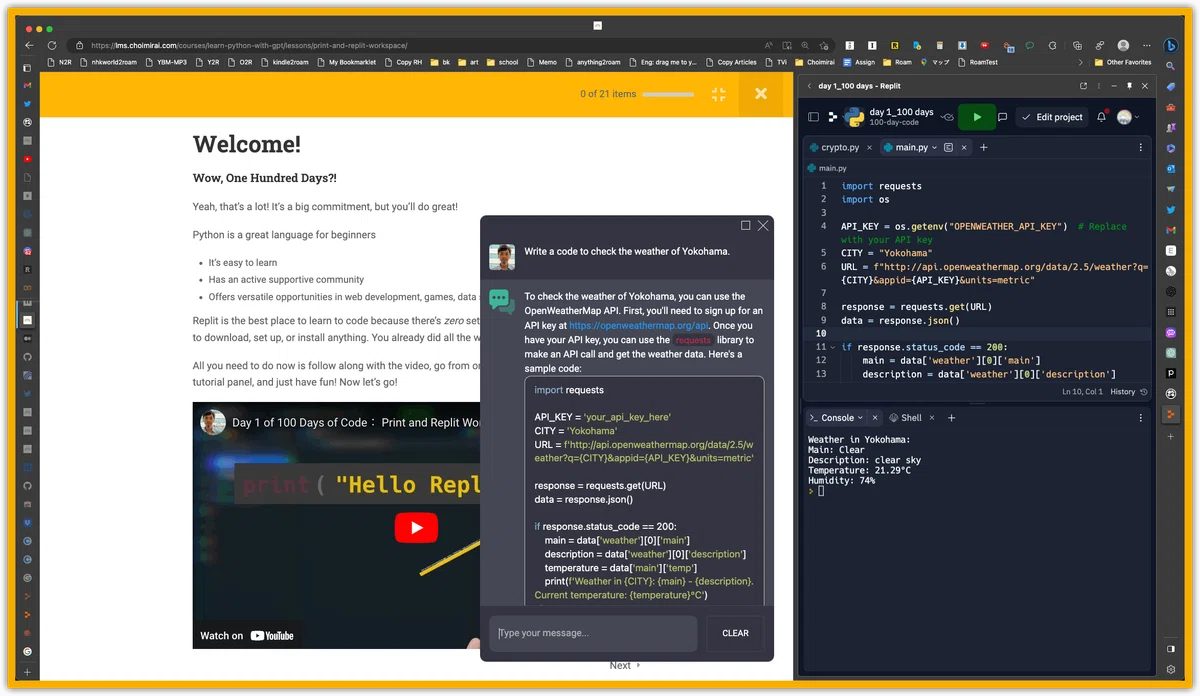1200x696 pixels.
Task: Add page to favorites star icon
Action: [x=825, y=45]
